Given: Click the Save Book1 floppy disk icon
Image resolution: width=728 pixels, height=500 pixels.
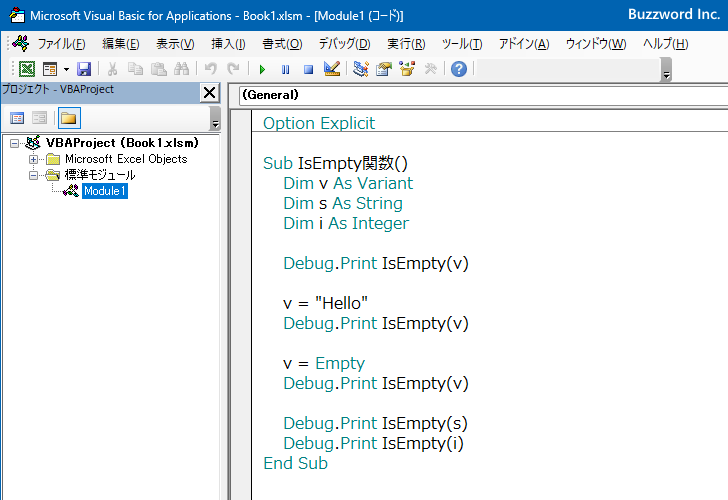Looking at the screenshot, I should pyautogui.click(x=84, y=69).
